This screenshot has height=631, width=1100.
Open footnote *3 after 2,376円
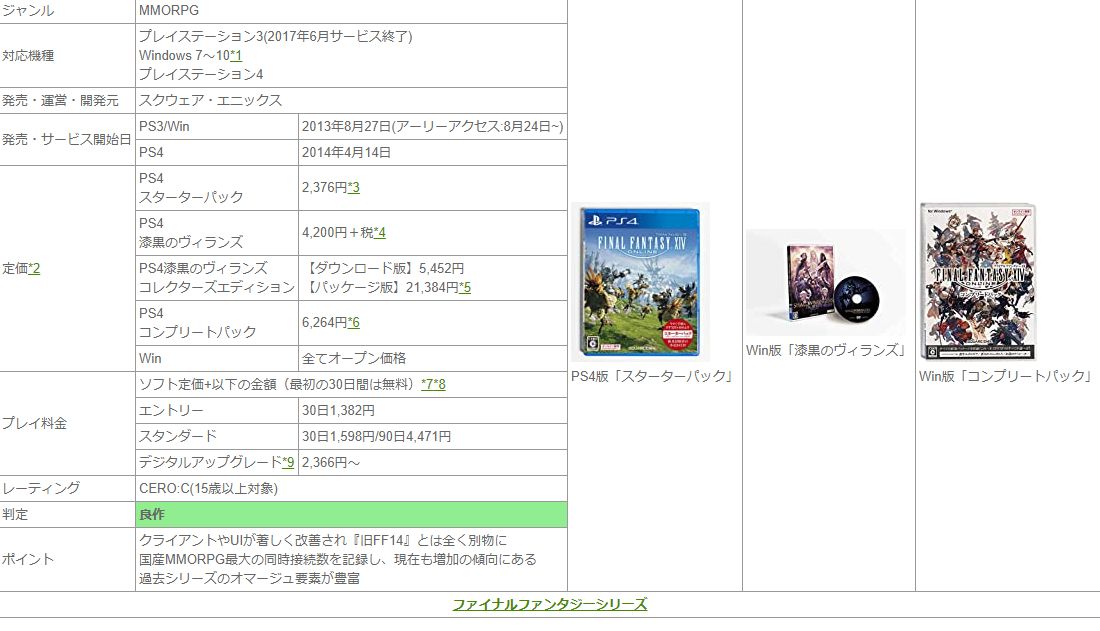pyautogui.click(x=354, y=187)
